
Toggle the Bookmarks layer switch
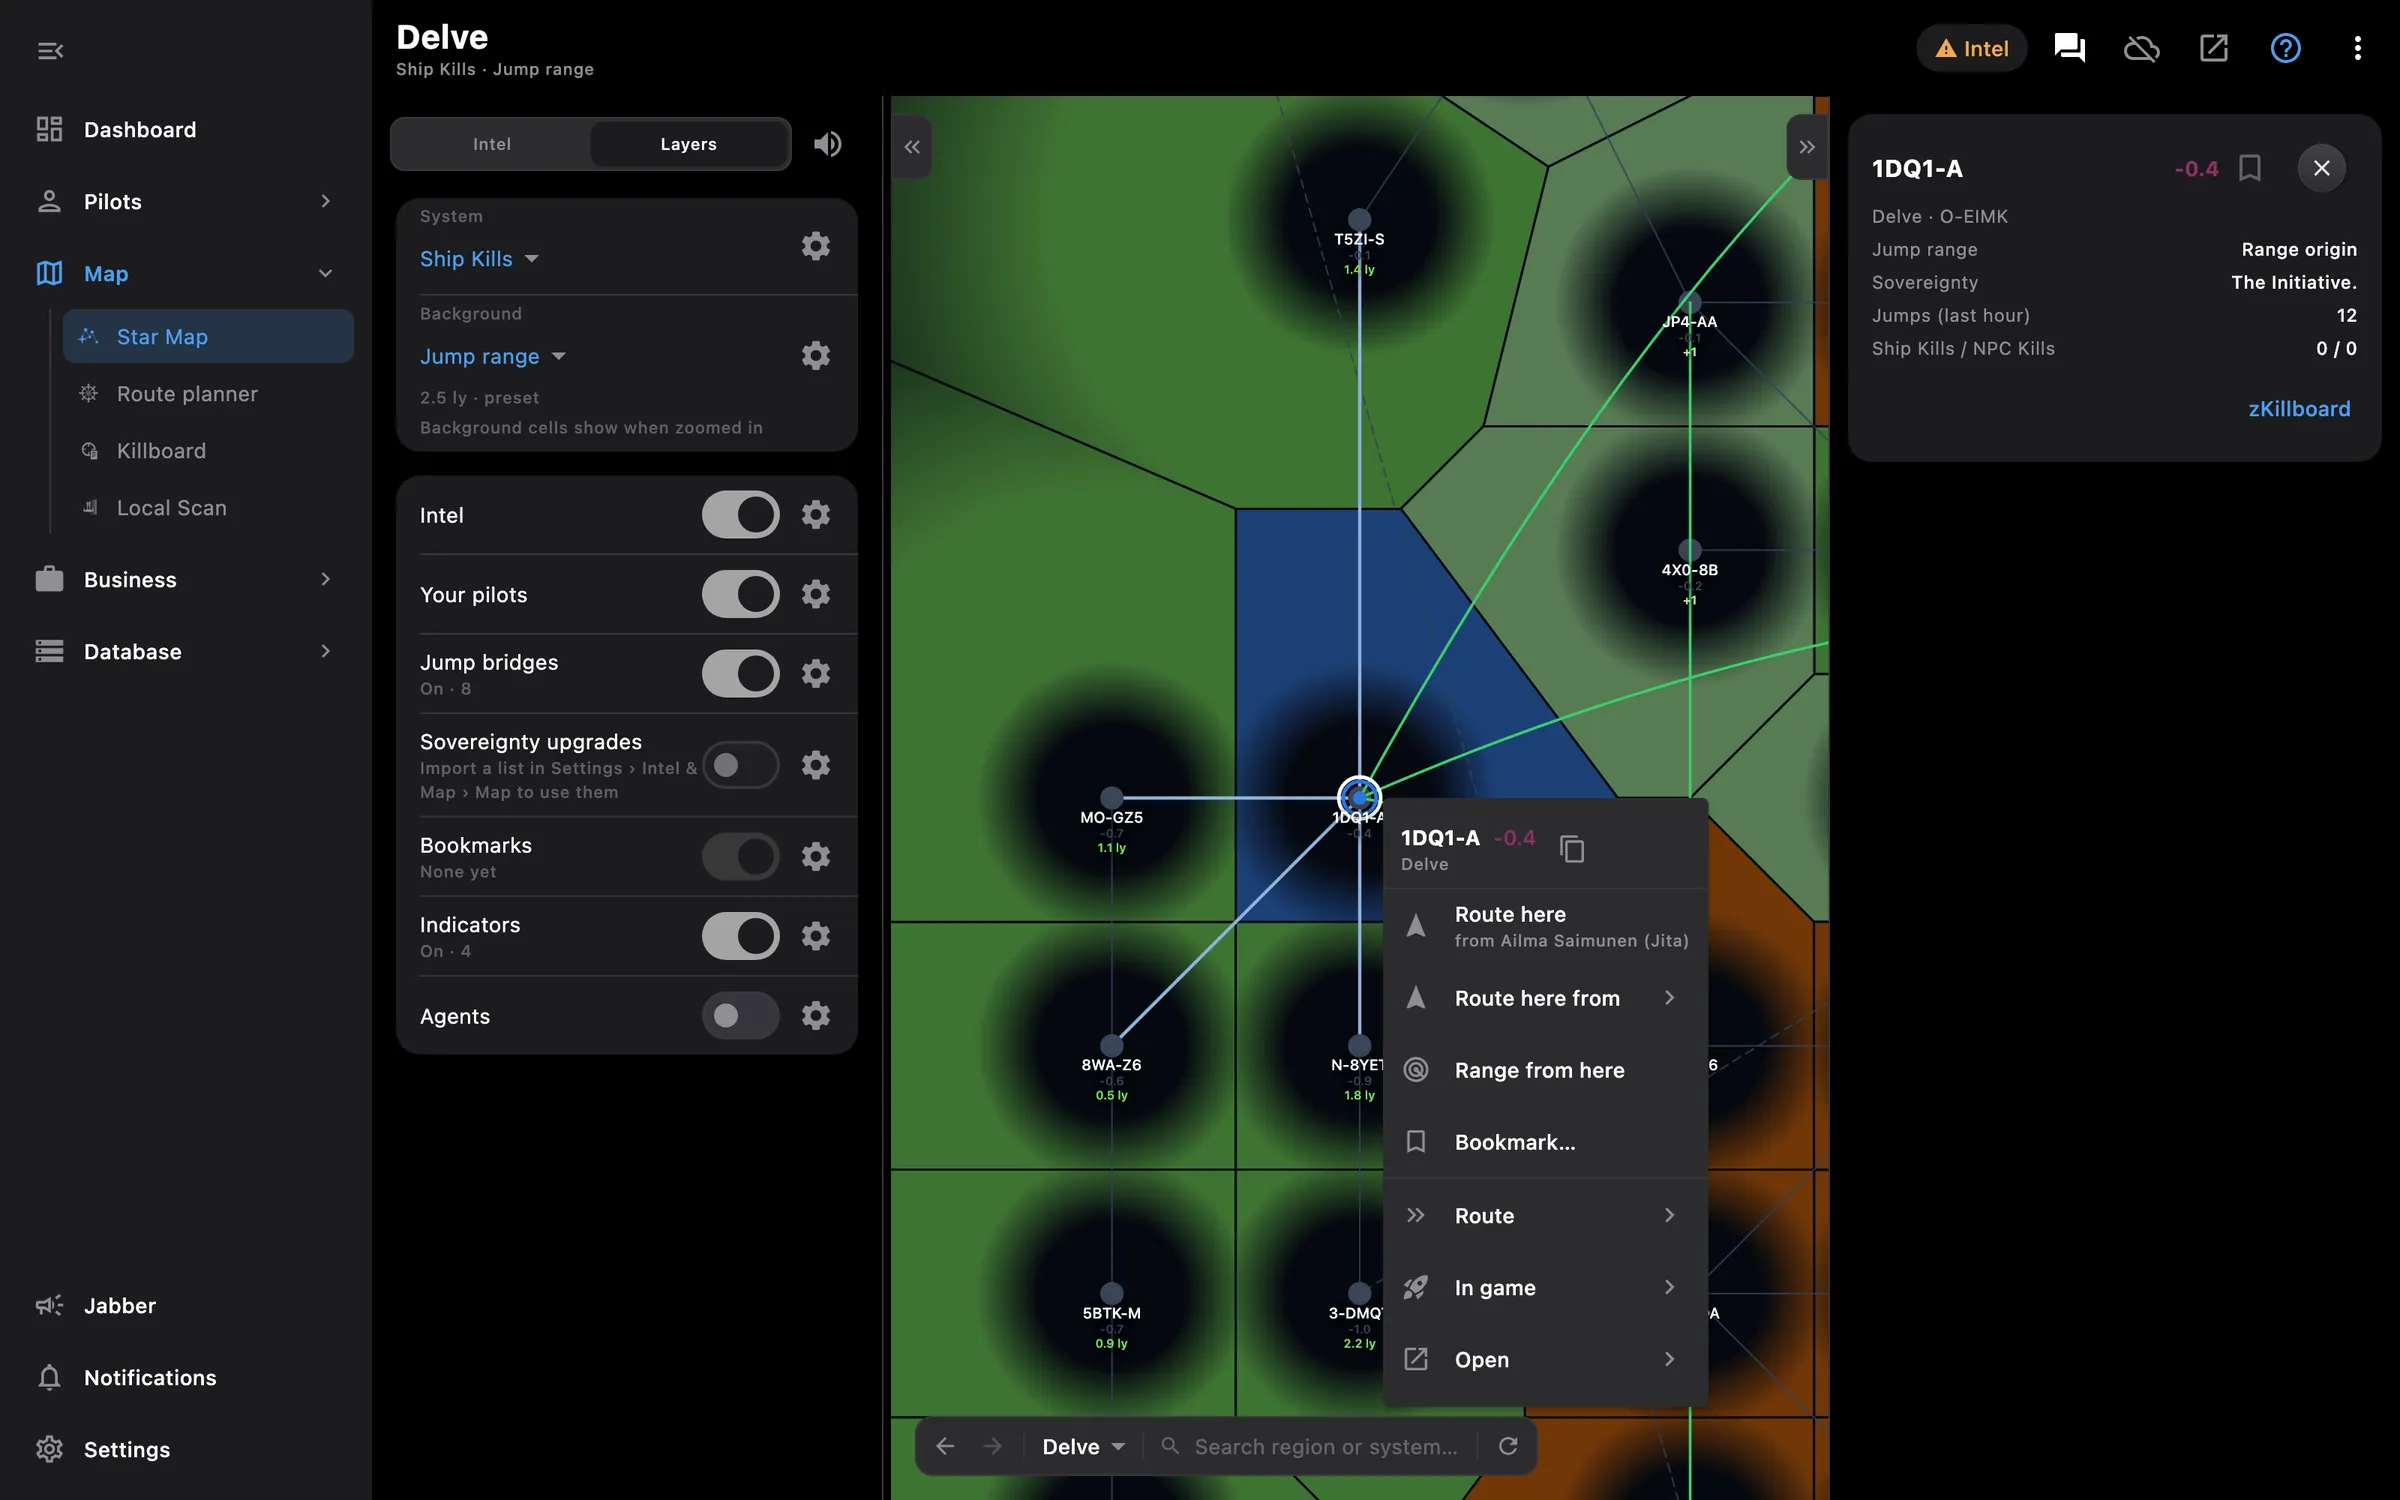click(740, 857)
